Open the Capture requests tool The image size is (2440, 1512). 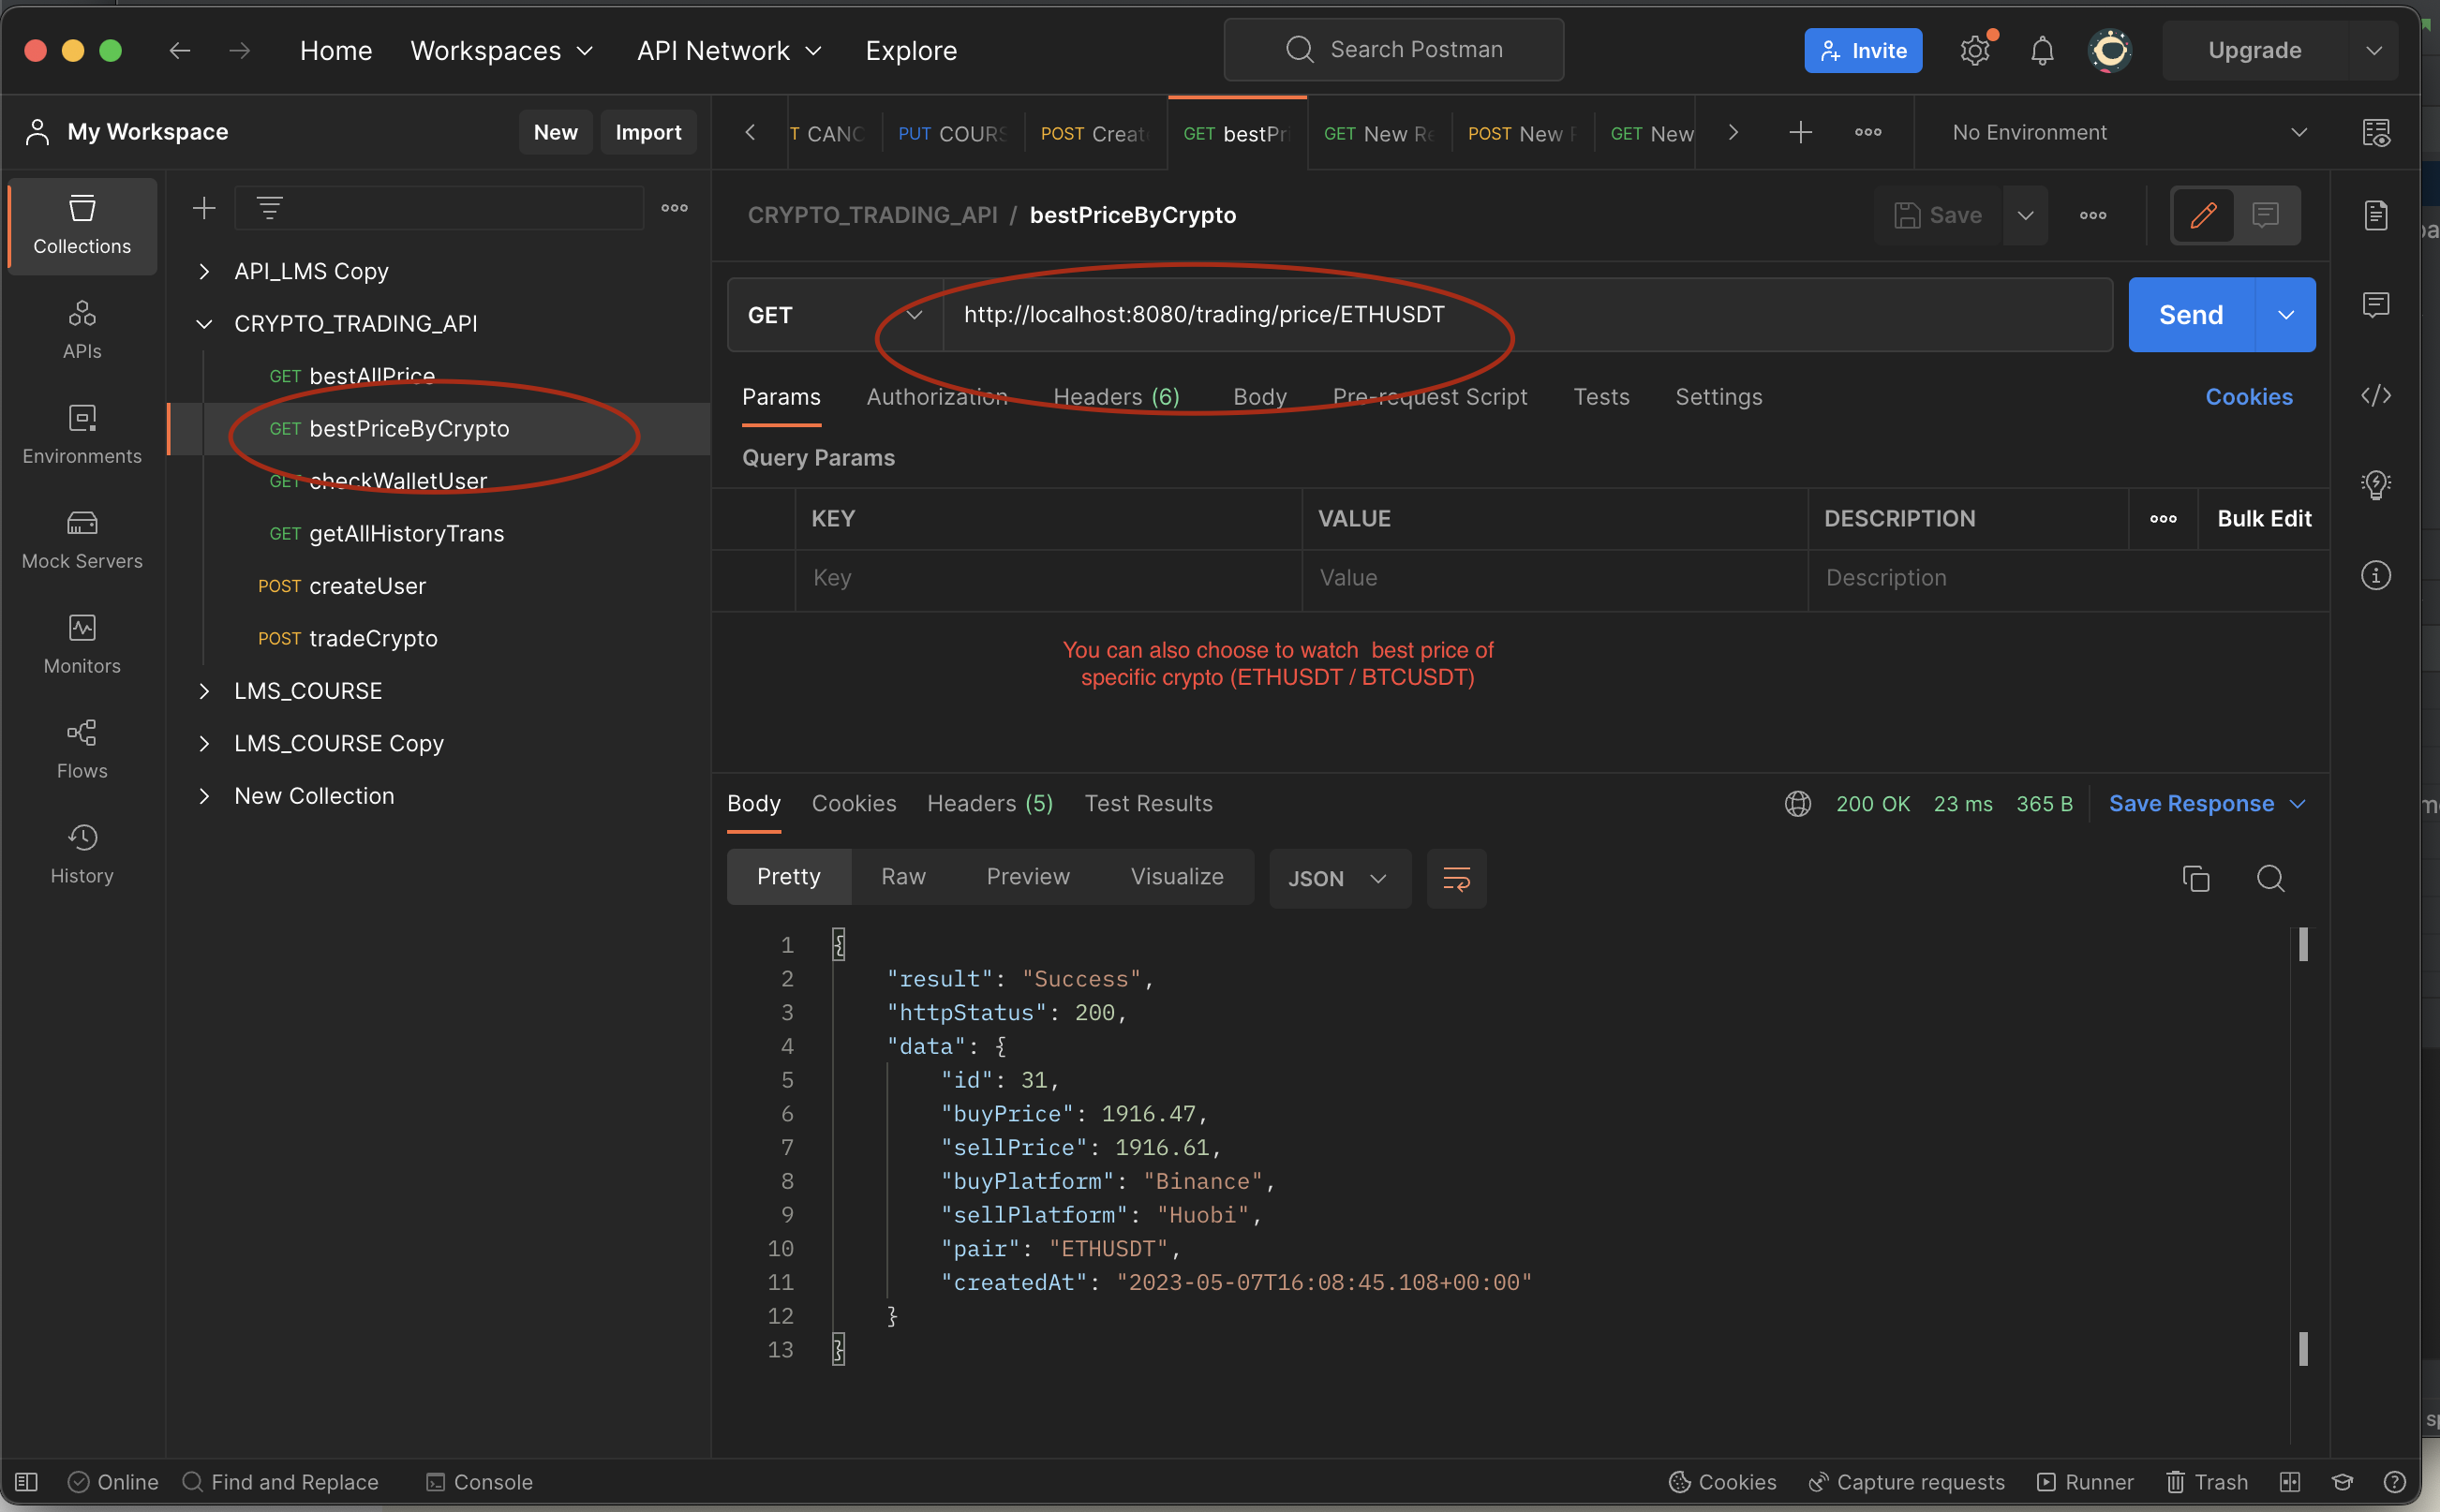coord(1906,1481)
